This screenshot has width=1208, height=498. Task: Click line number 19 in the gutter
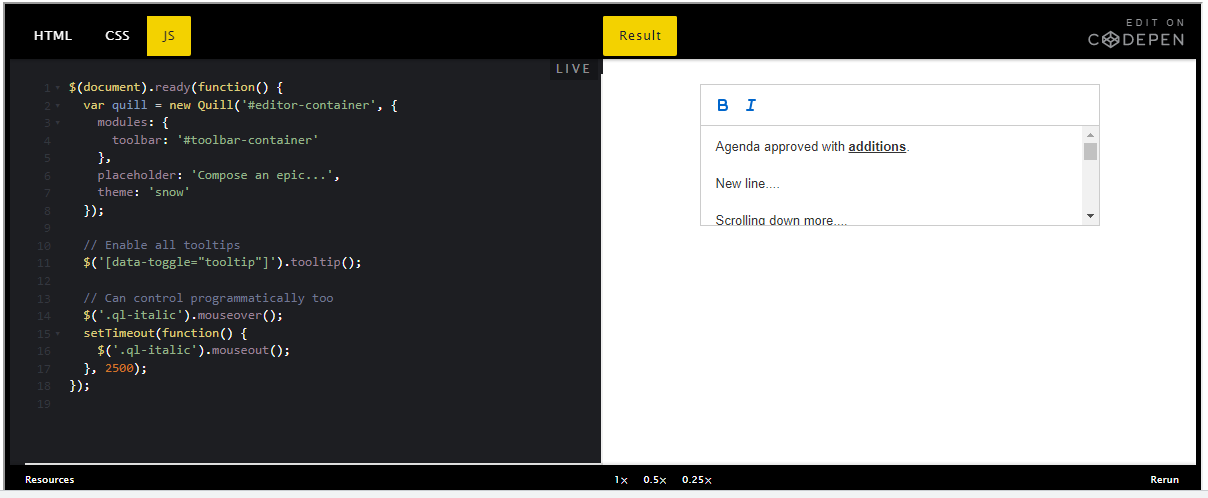point(43,403)
